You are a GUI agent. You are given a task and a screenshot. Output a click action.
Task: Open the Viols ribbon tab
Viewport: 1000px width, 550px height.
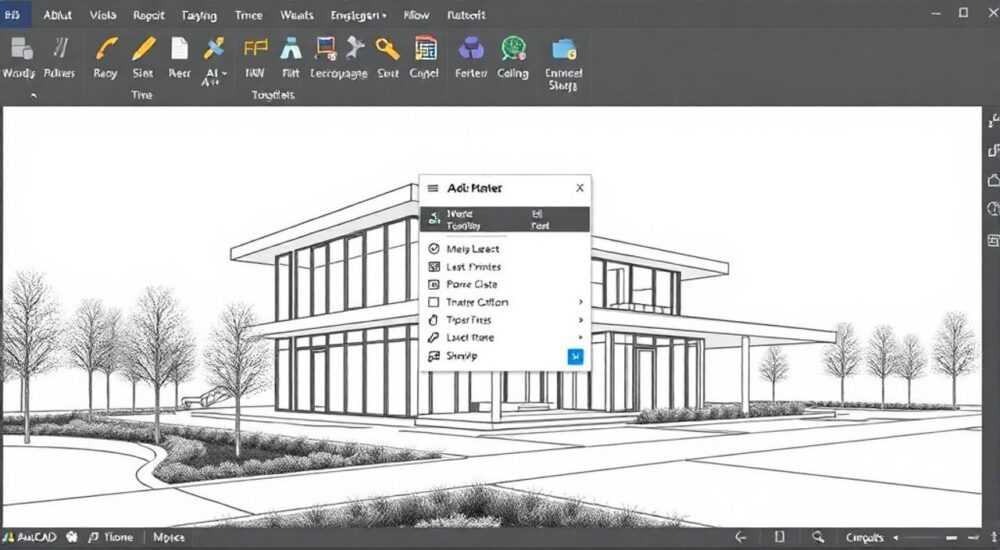[103, 15]
